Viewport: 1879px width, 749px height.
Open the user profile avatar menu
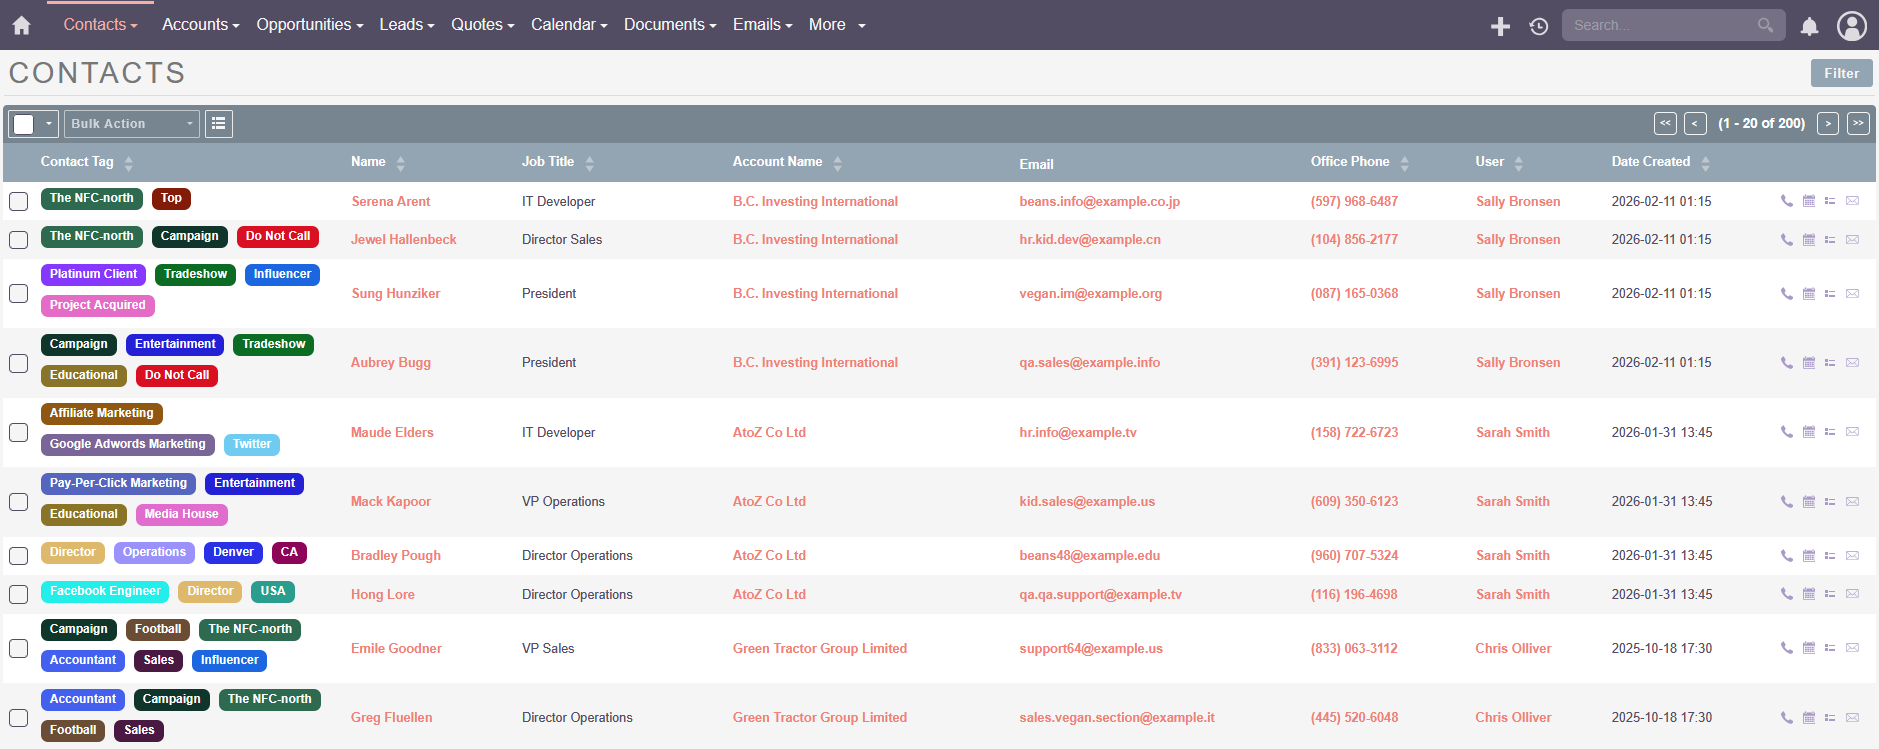tap(1852, 26)
